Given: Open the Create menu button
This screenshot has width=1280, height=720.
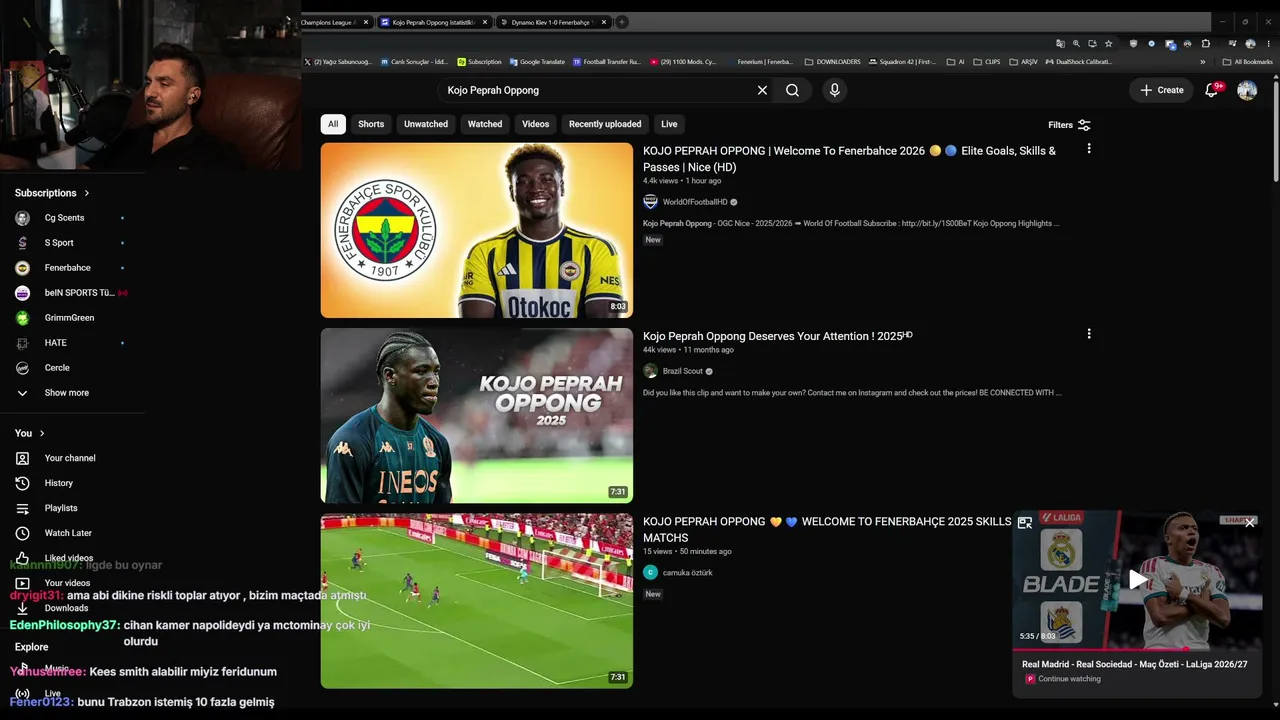Looking at the screenshot, I should [1162, 90].
